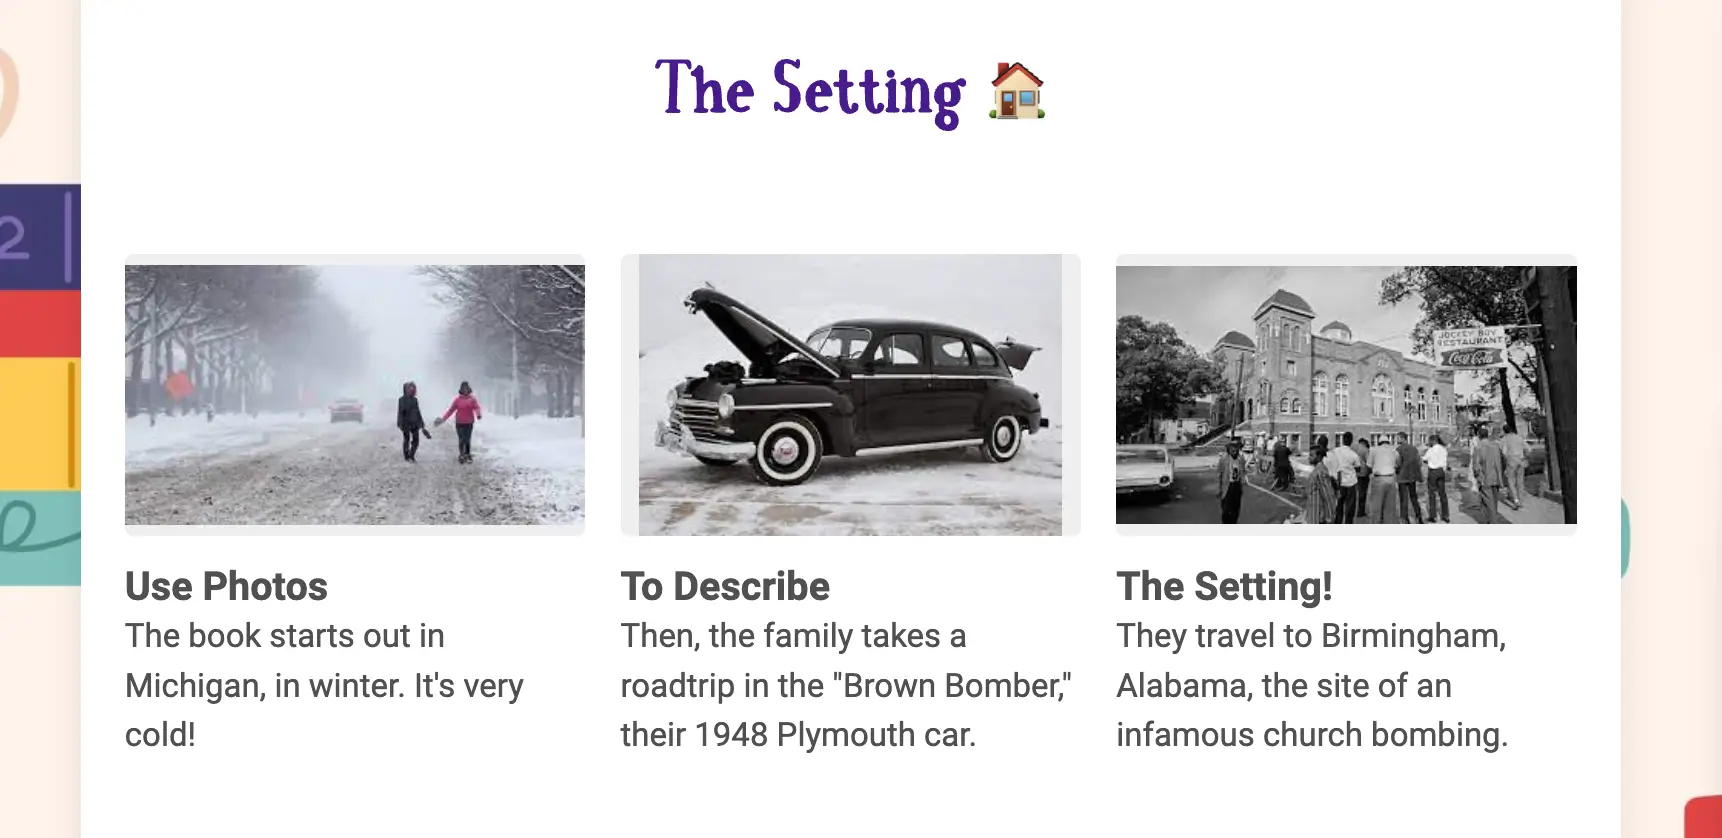1722x838 pixels.
Task: Pick the teal block on left edge
Action: pos(40,538)
